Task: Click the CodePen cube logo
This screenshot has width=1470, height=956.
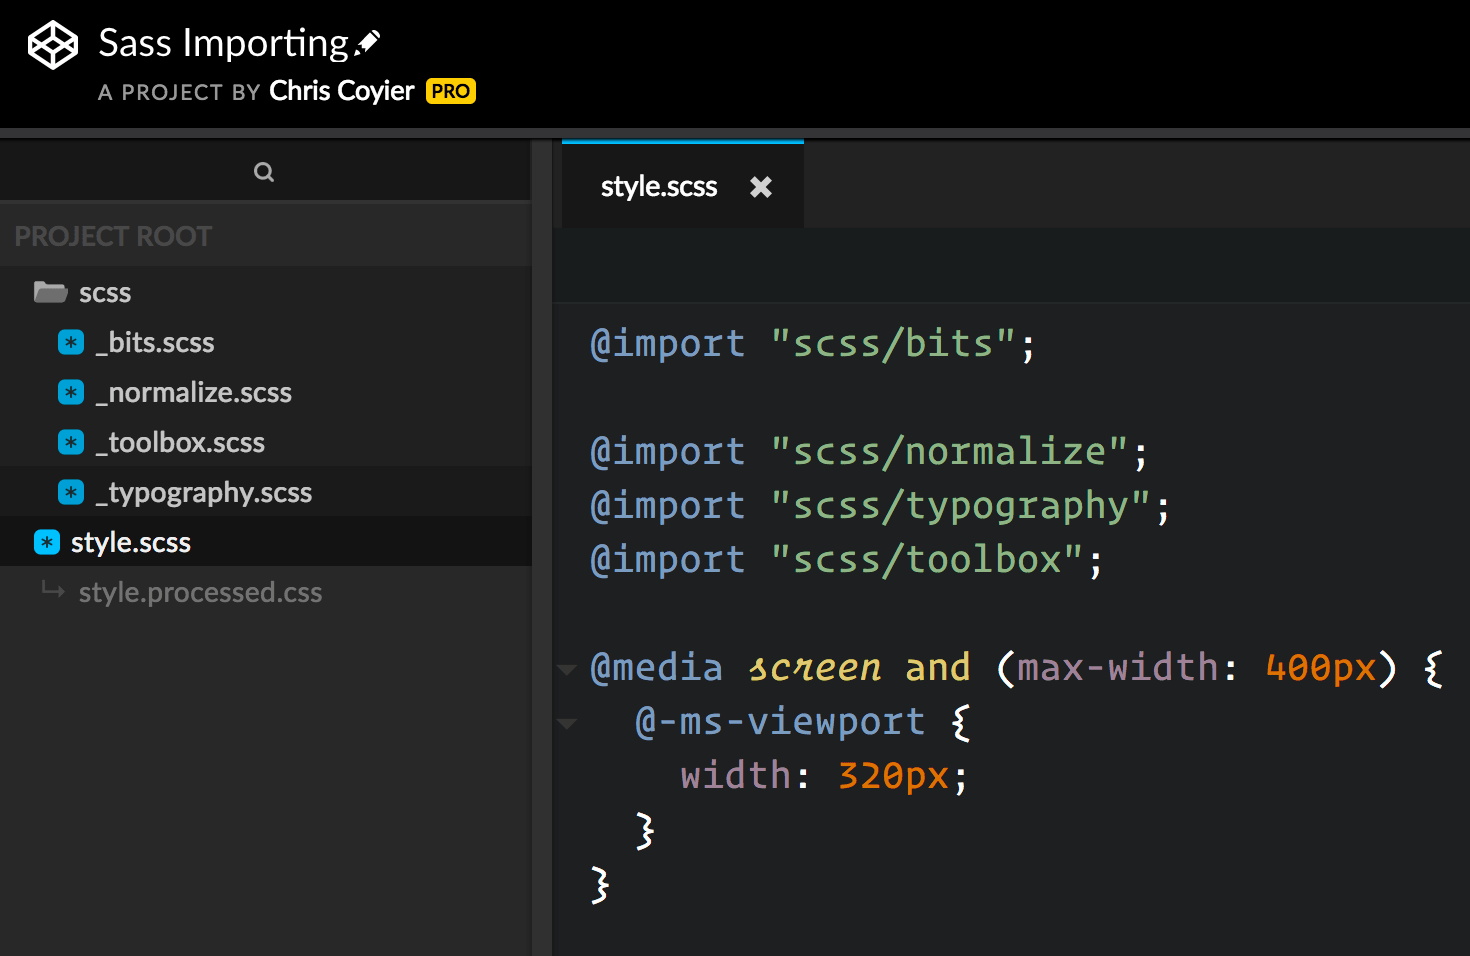Action: (52, 43)
